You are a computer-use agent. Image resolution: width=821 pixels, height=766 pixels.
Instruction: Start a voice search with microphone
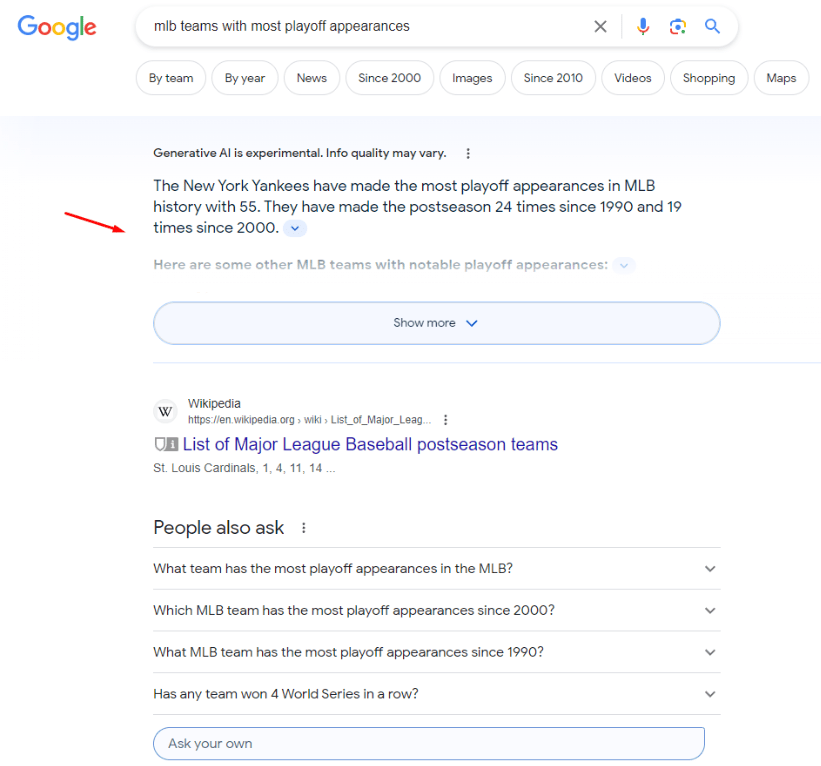tap(644, 27)
